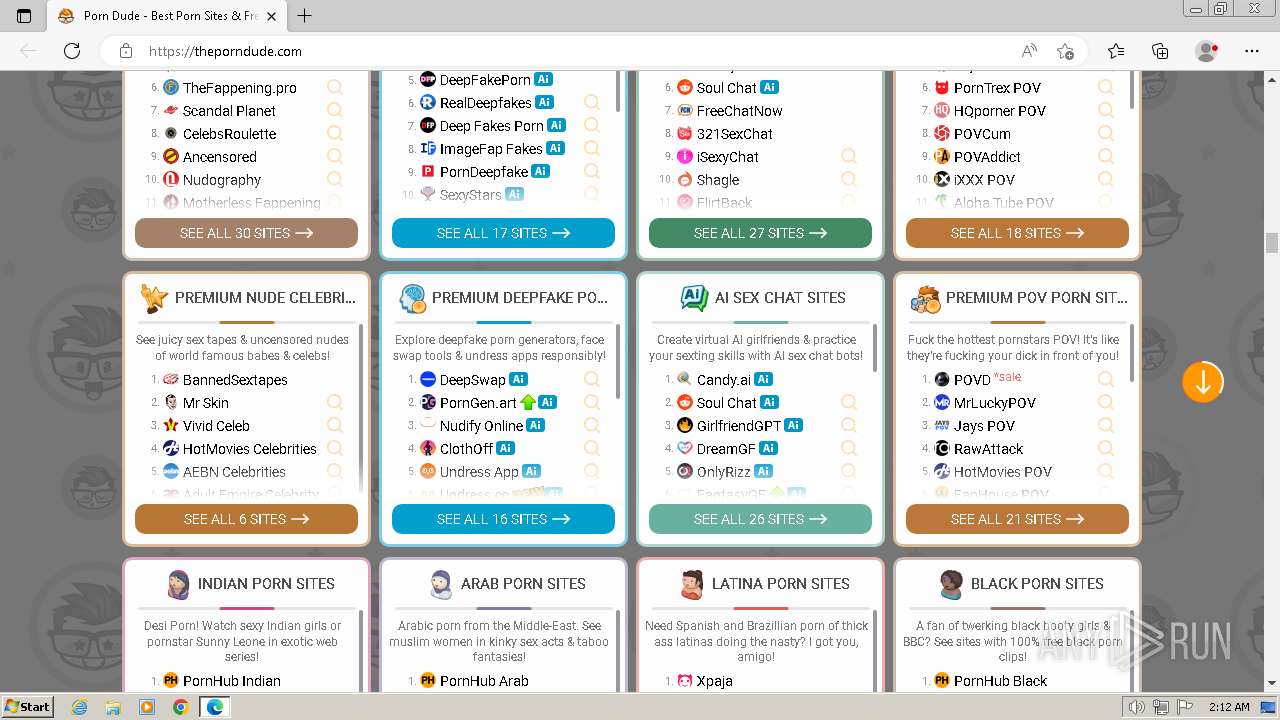
Task: Click SEE ALL 26 SITES button
Action: (x=760, y=519)
